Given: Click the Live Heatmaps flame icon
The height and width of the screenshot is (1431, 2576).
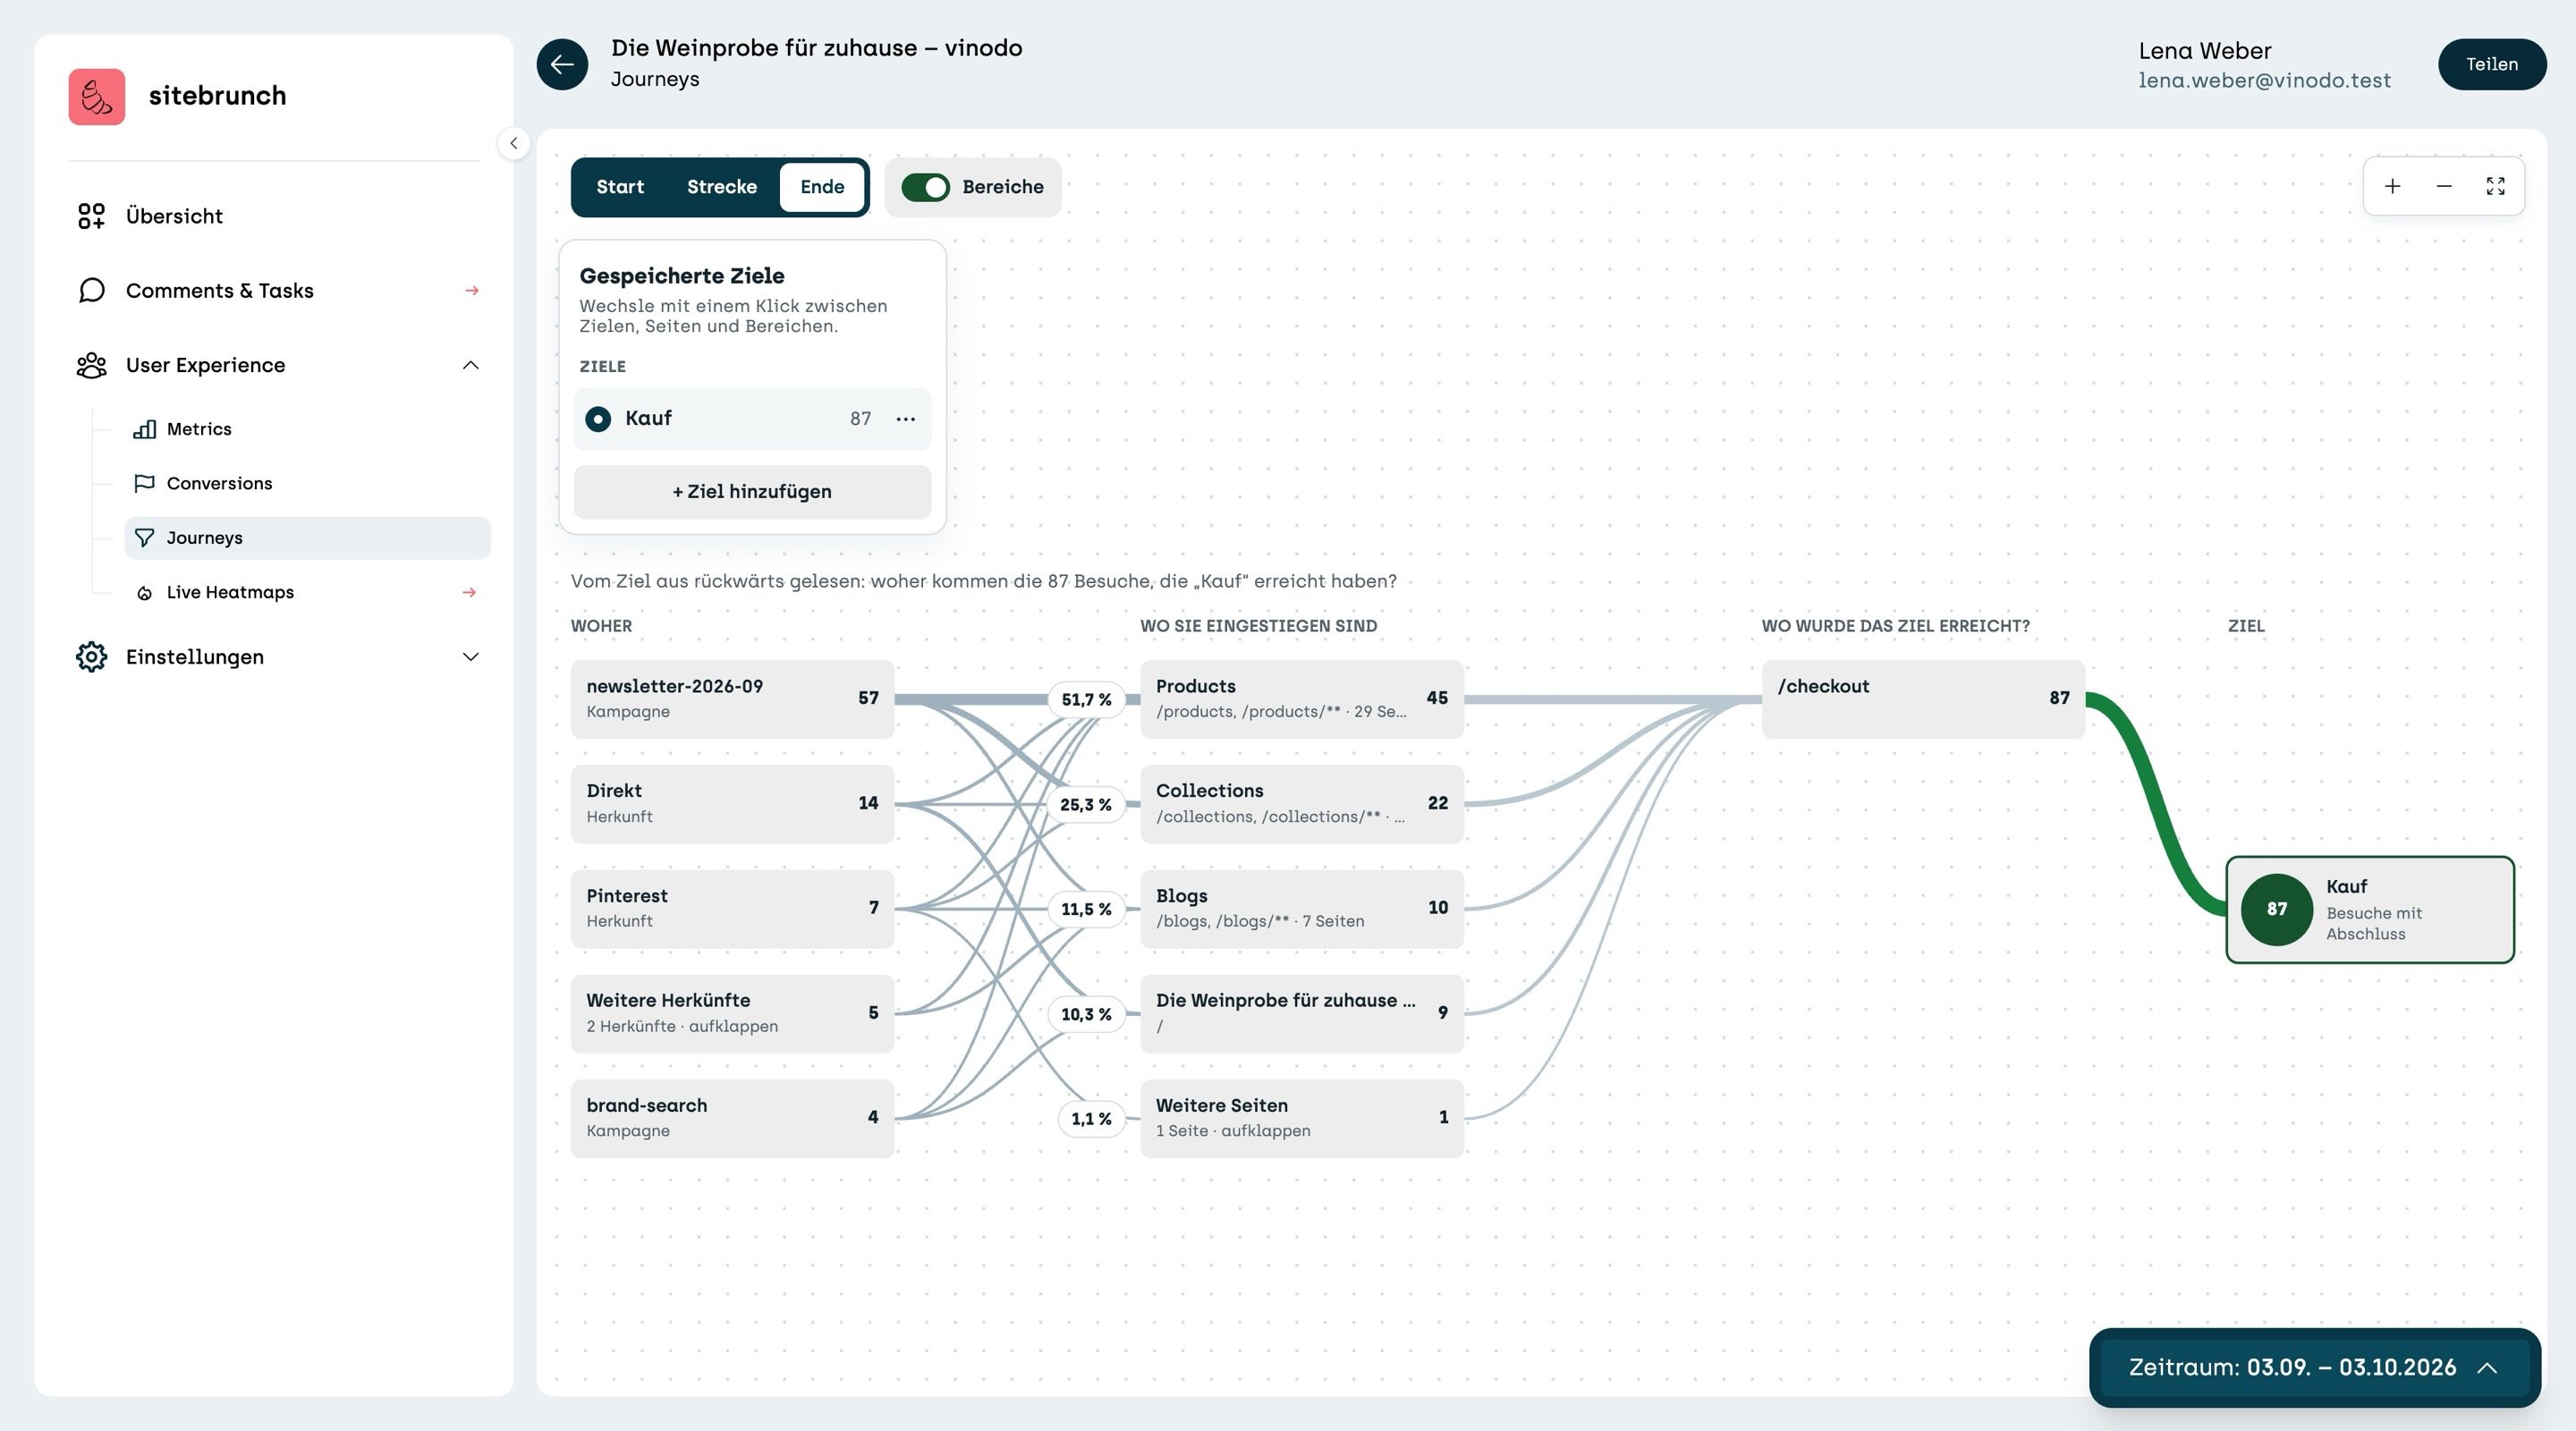Looking at the screenshot, I should pos(144,593).
